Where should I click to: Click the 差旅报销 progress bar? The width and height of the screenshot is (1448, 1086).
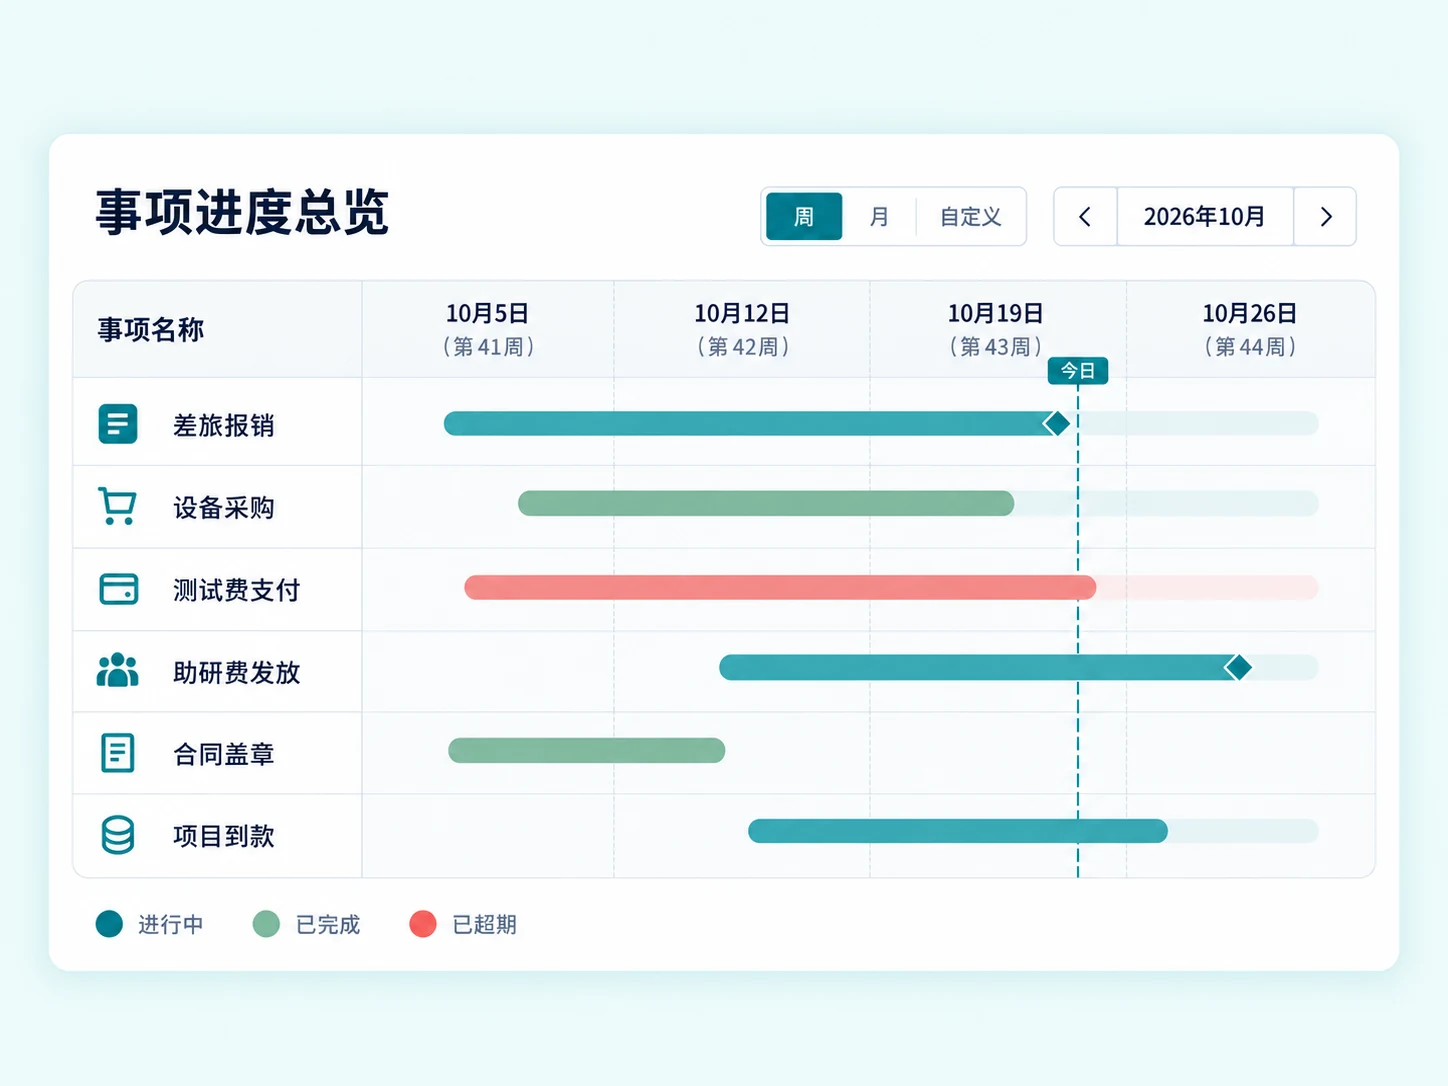[x=756, y=424]
